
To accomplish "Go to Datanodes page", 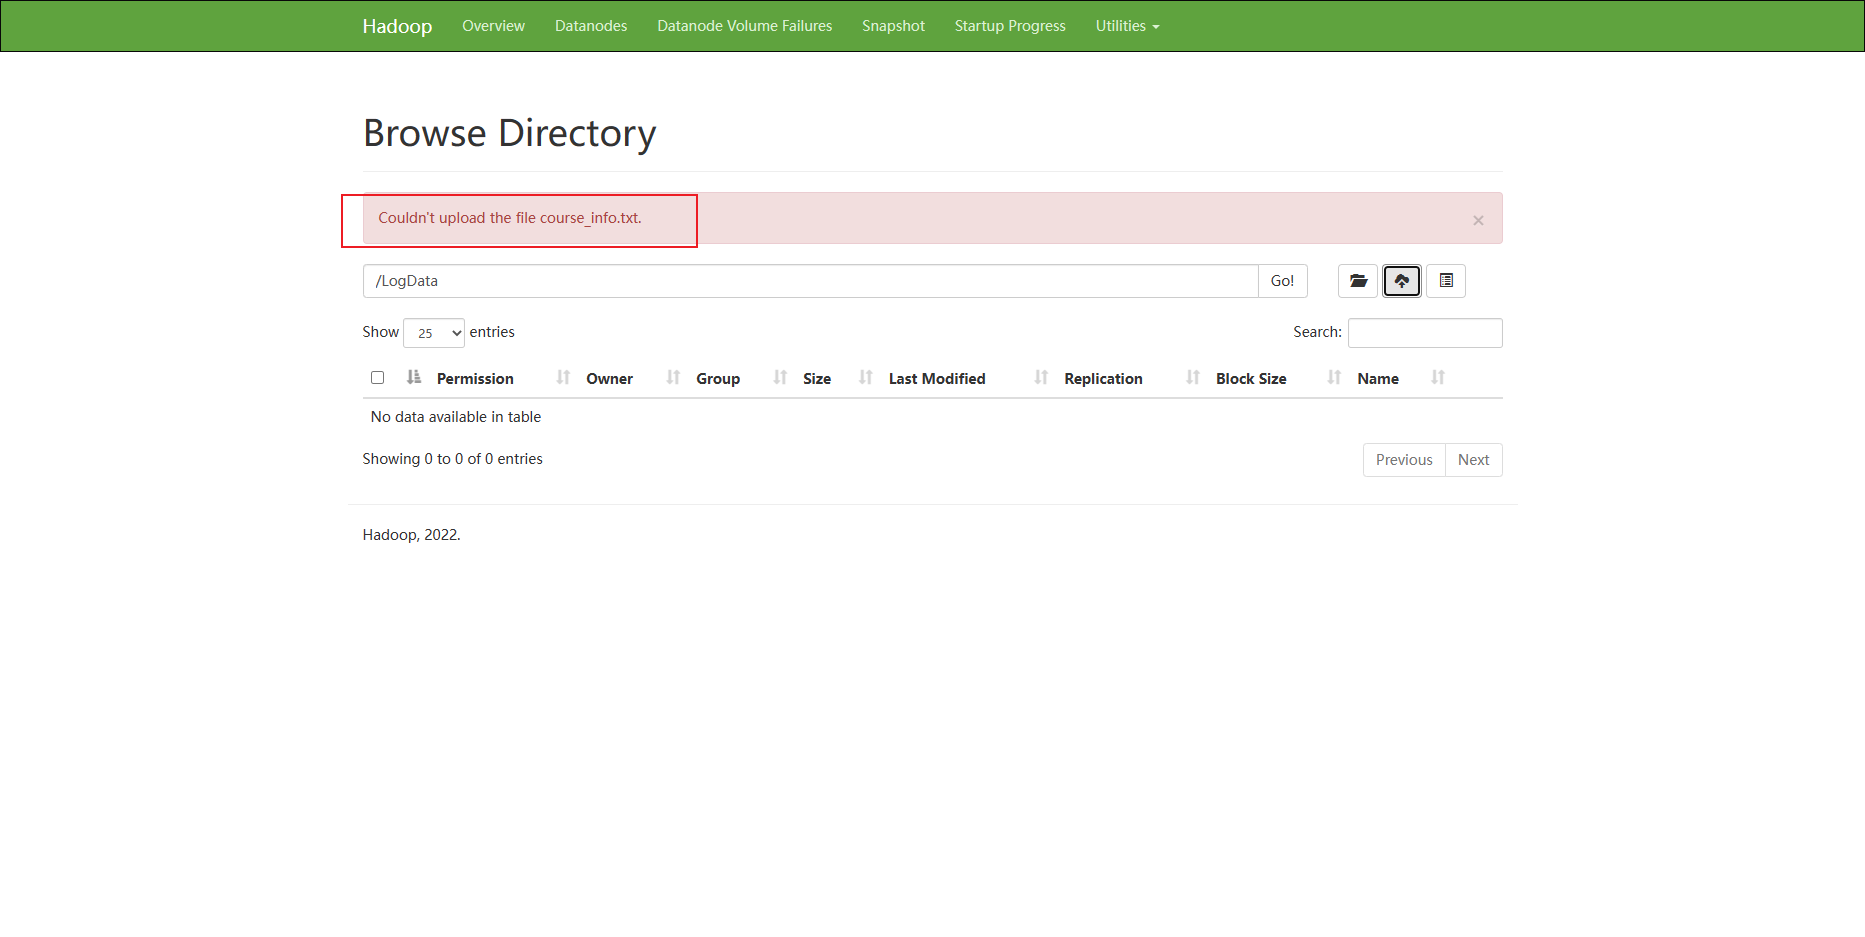I will (x=591, y=26).
